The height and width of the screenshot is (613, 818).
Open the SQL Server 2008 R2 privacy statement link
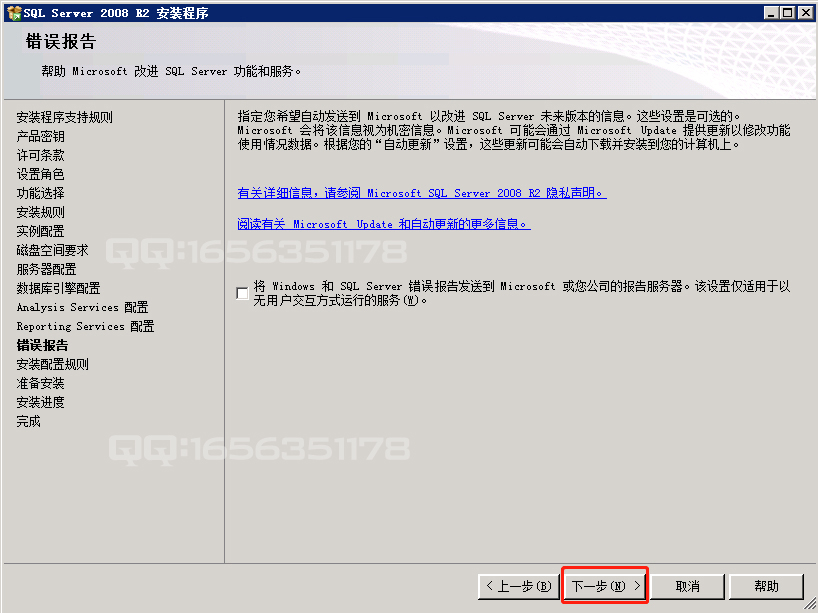click(x=422, y=193)
